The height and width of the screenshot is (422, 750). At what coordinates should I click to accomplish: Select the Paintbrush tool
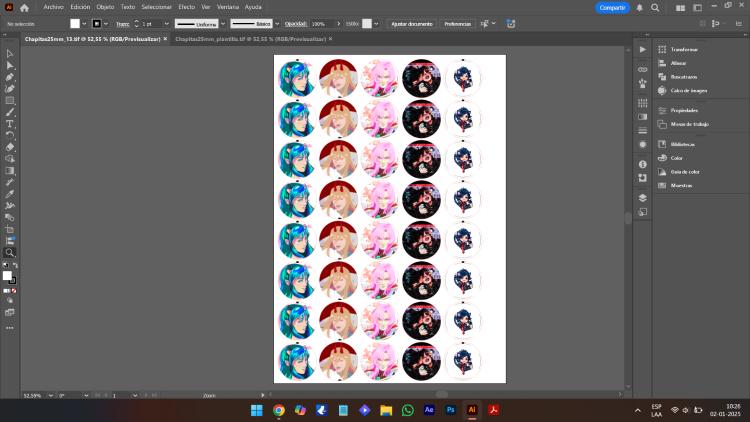click(10, 112)
